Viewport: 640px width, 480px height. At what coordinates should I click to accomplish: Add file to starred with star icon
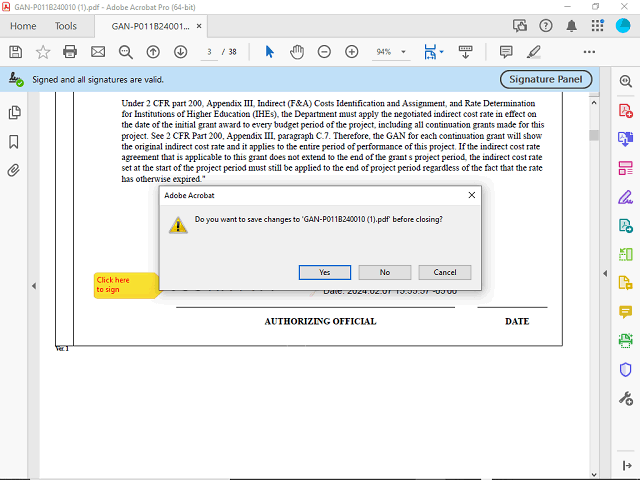[x=43, y=52]
